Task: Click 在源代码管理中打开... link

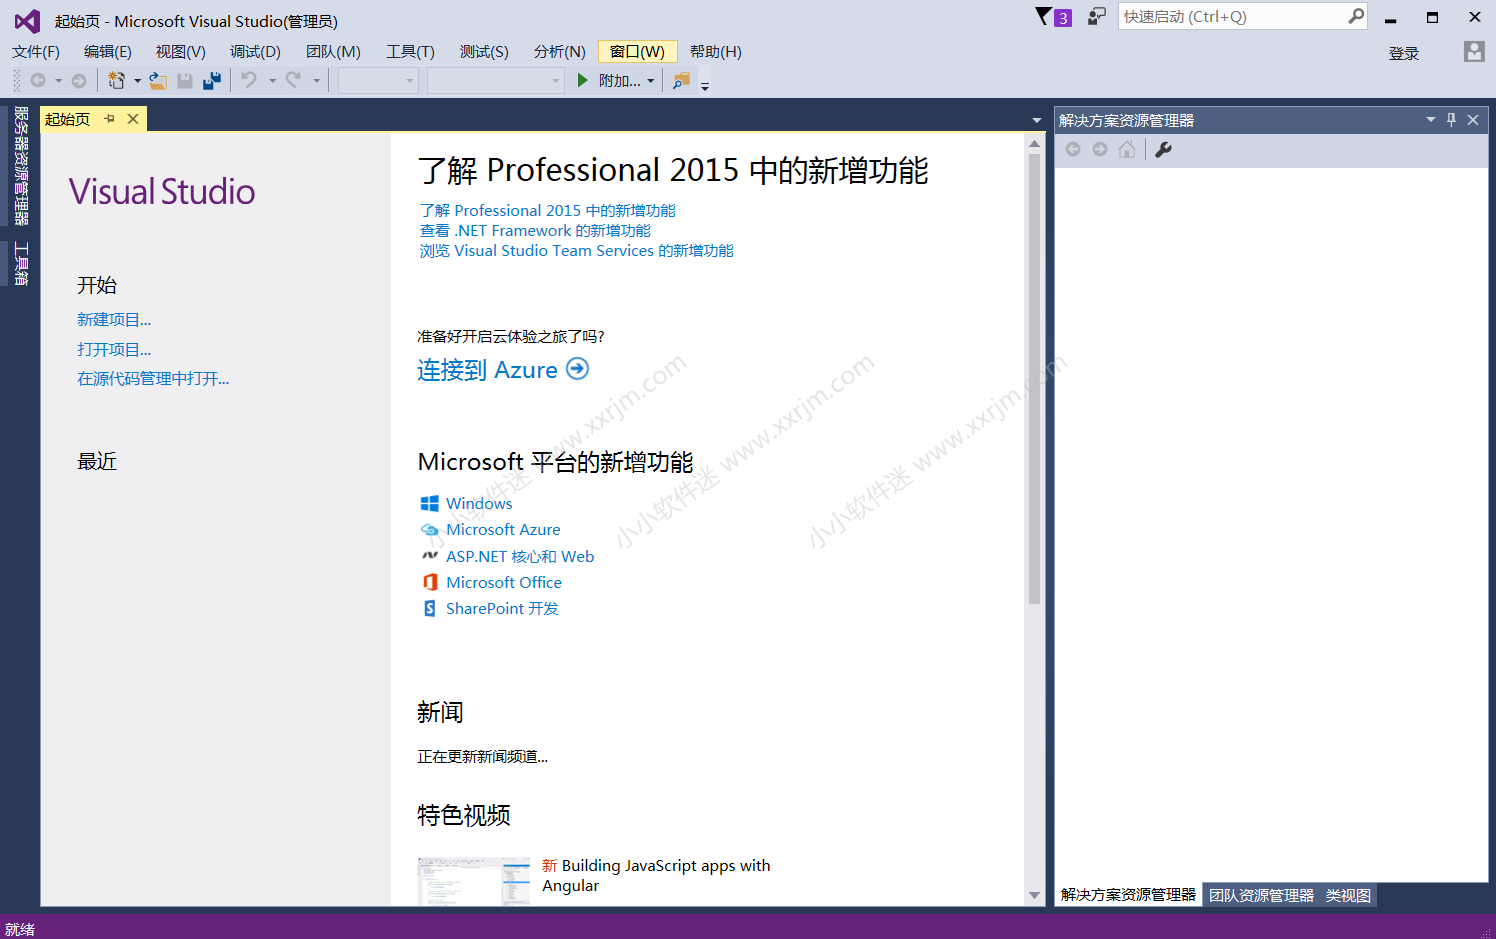Action: pos(153,379)
